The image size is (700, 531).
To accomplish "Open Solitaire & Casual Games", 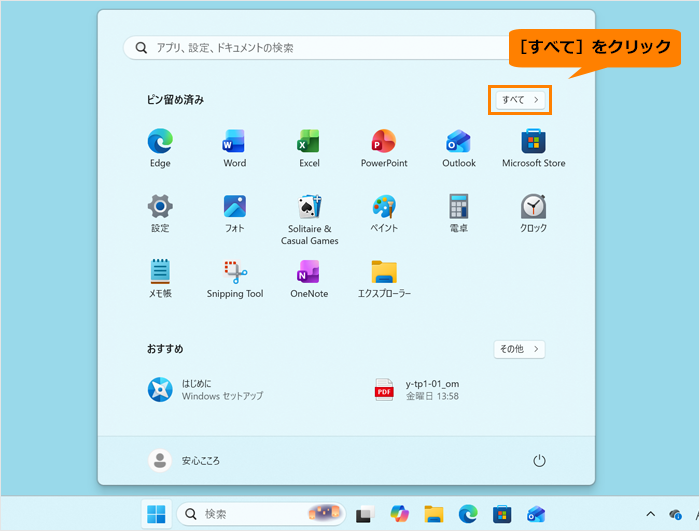I will pos(309,219).
